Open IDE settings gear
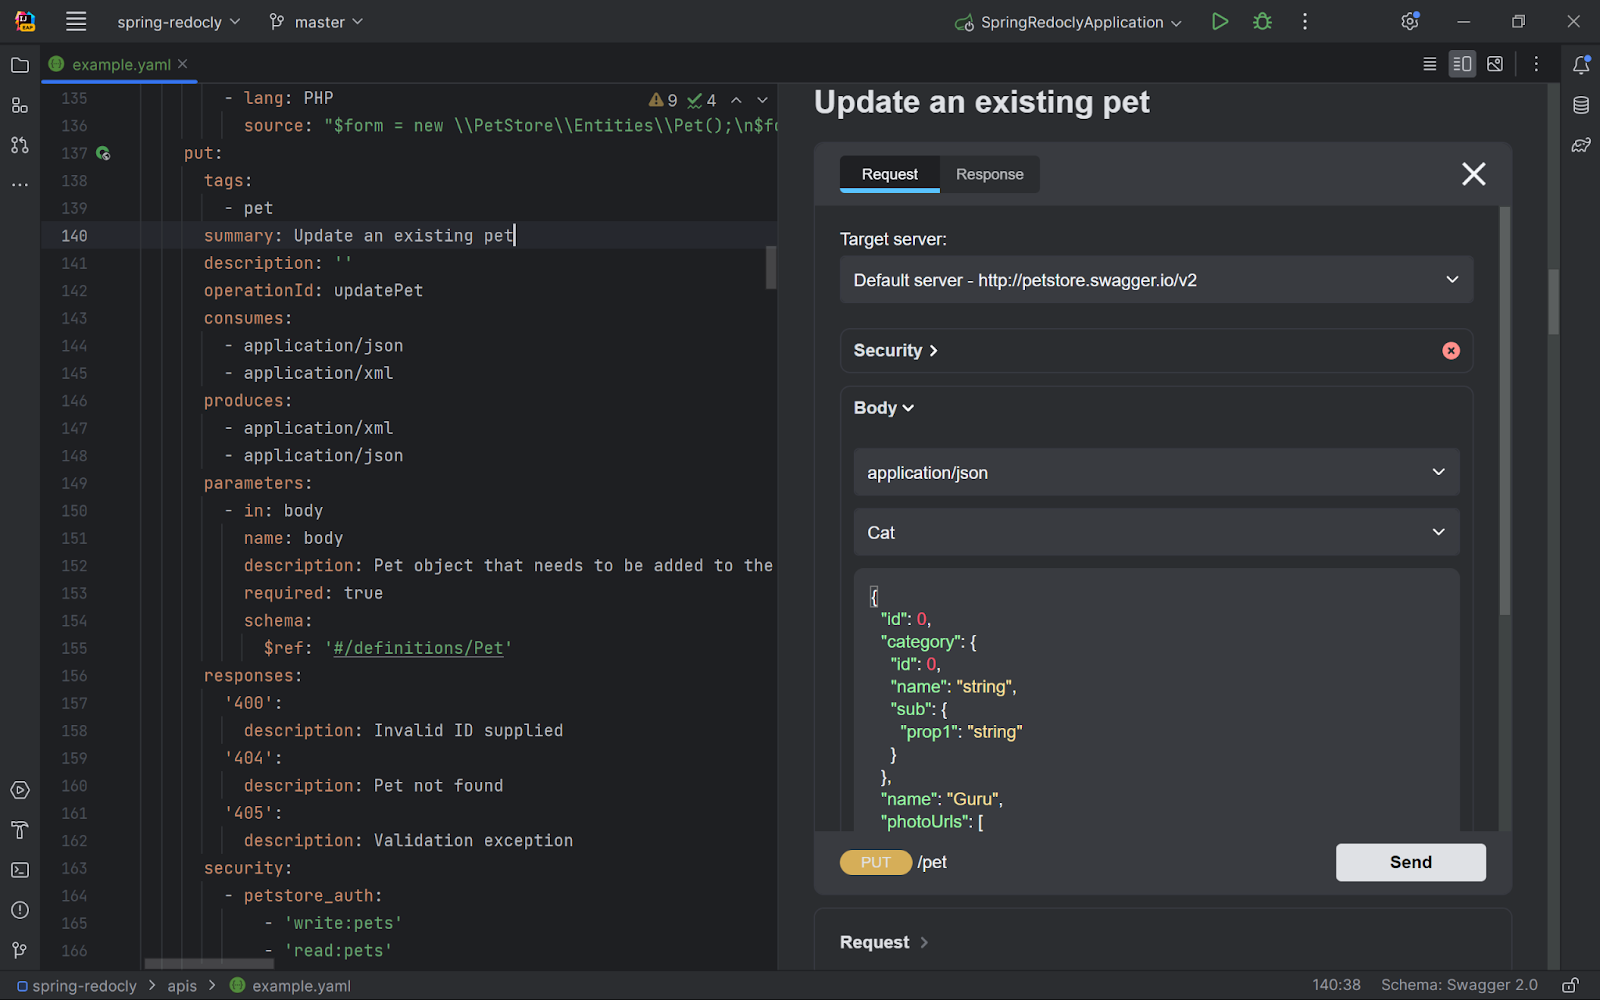 tap(1410, 22)
